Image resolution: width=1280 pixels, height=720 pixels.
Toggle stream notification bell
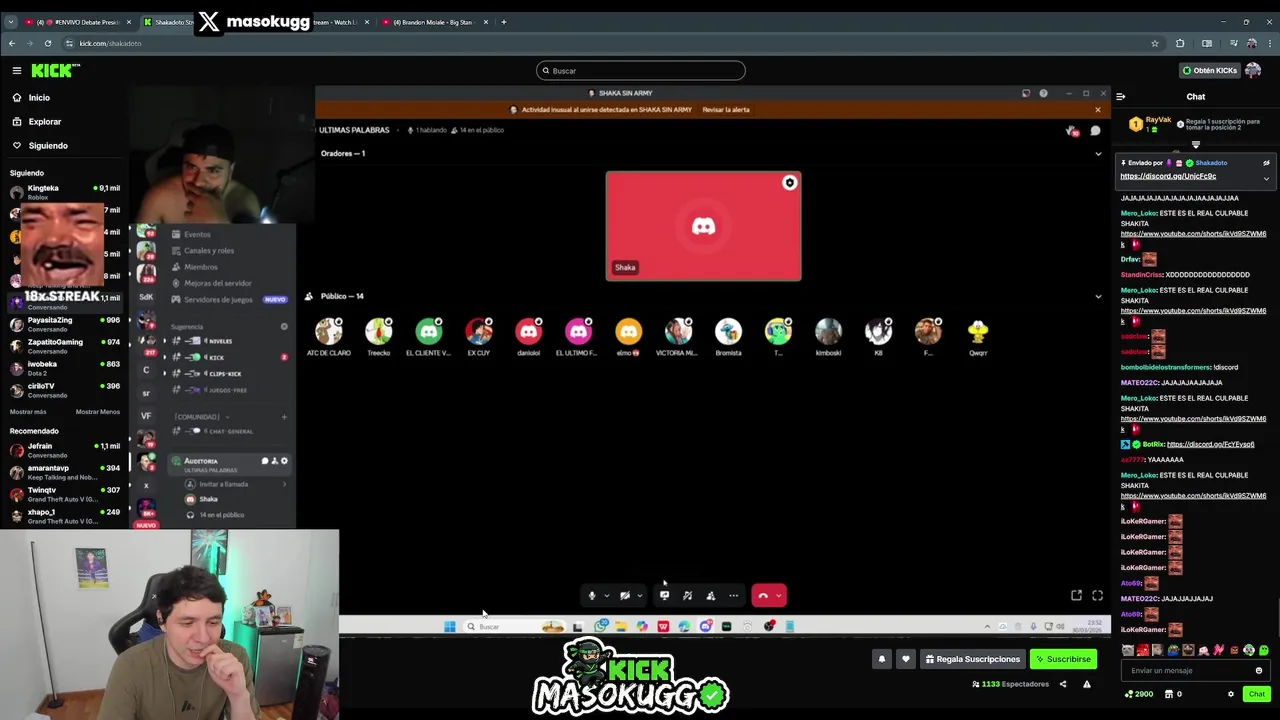point(881,659)
